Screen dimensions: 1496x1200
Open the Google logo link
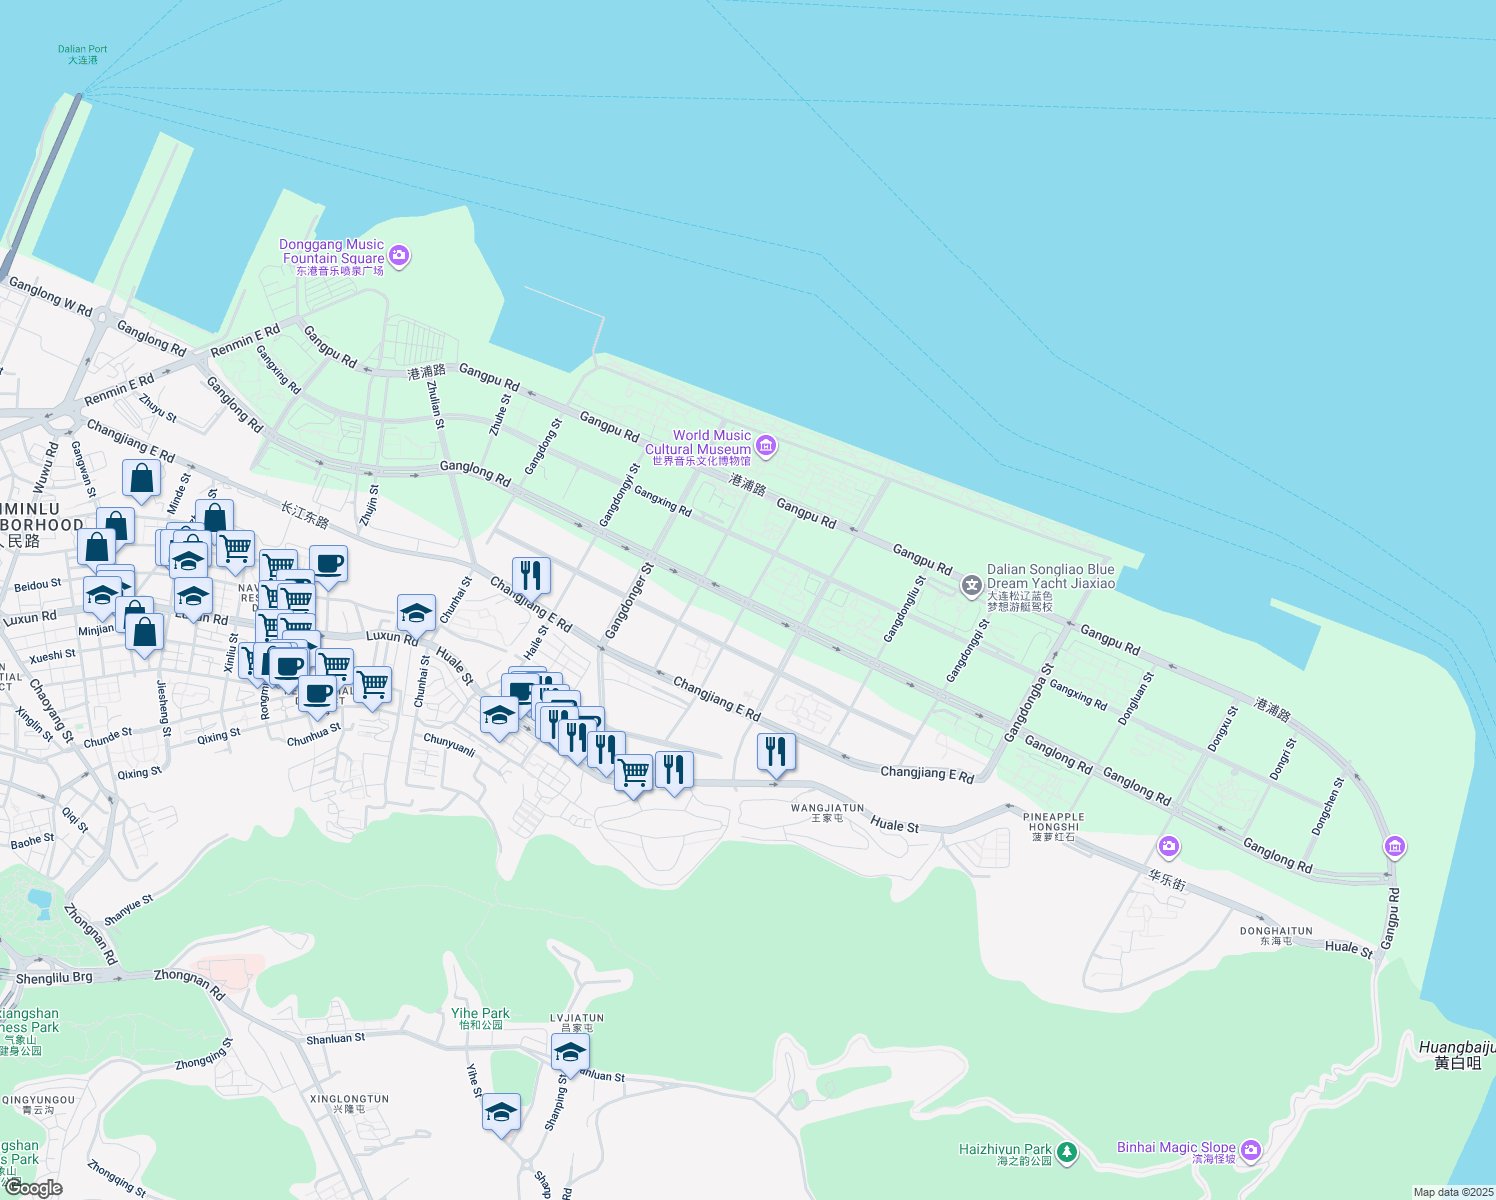(33, 1187)
